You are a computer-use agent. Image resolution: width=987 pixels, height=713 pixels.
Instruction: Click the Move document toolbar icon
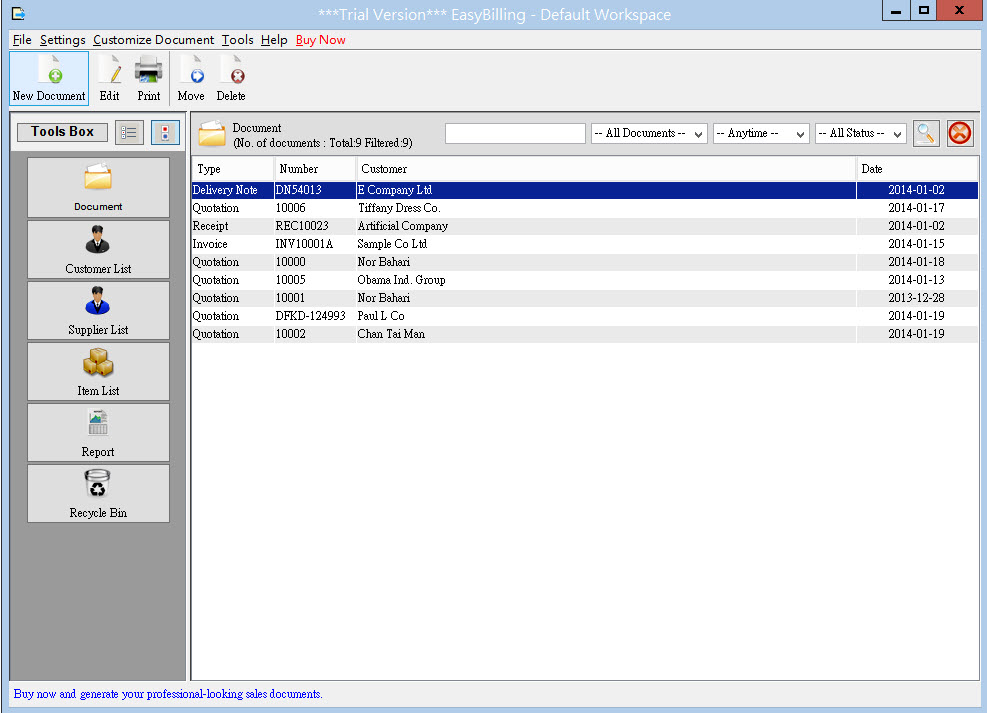[191, 78]
